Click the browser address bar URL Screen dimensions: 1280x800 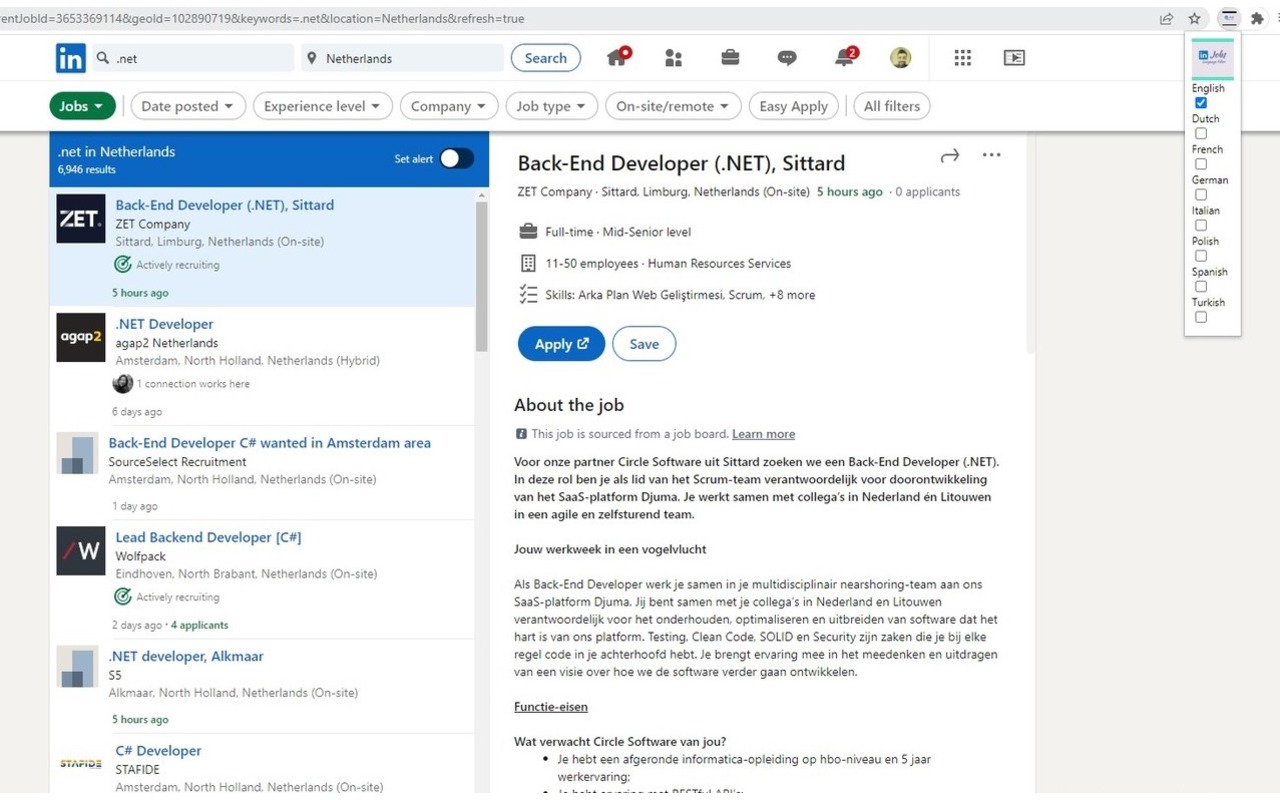[262, 18]
